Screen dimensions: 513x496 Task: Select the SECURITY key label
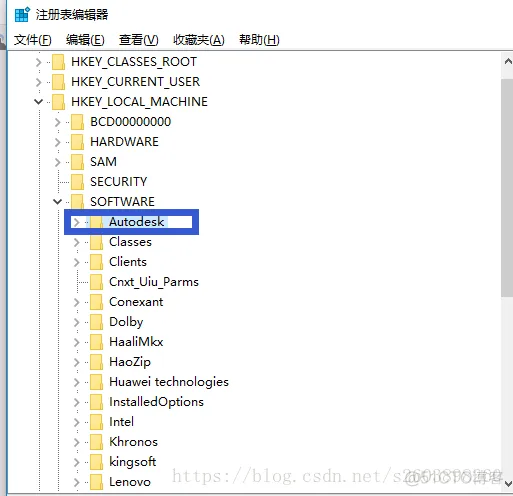(x=118, y=182)
